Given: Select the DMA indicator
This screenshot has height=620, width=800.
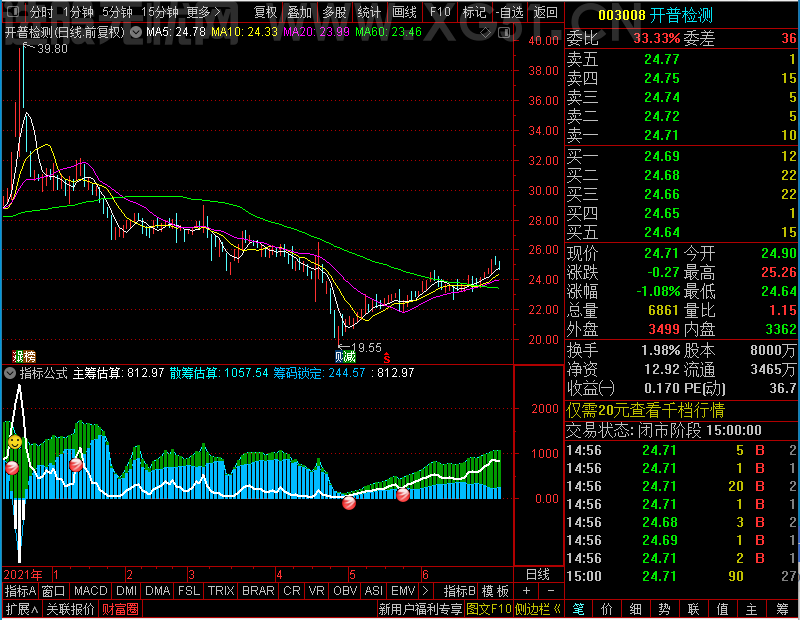Looking at the screenshot, I should point(157,591).
